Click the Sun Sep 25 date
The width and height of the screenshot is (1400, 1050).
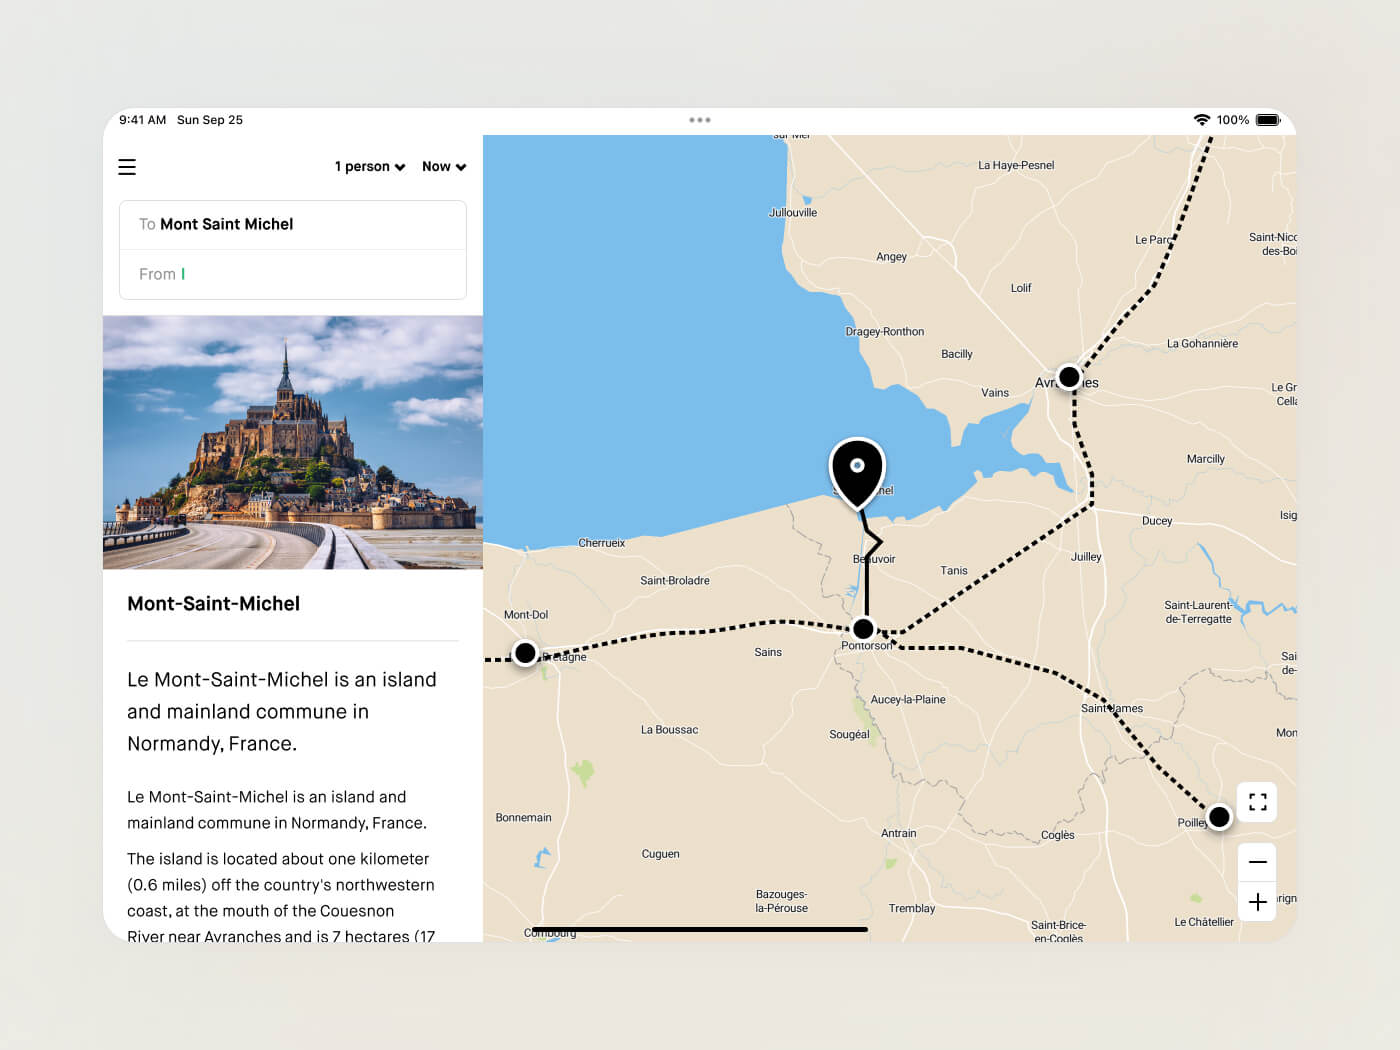click(210, 120)
